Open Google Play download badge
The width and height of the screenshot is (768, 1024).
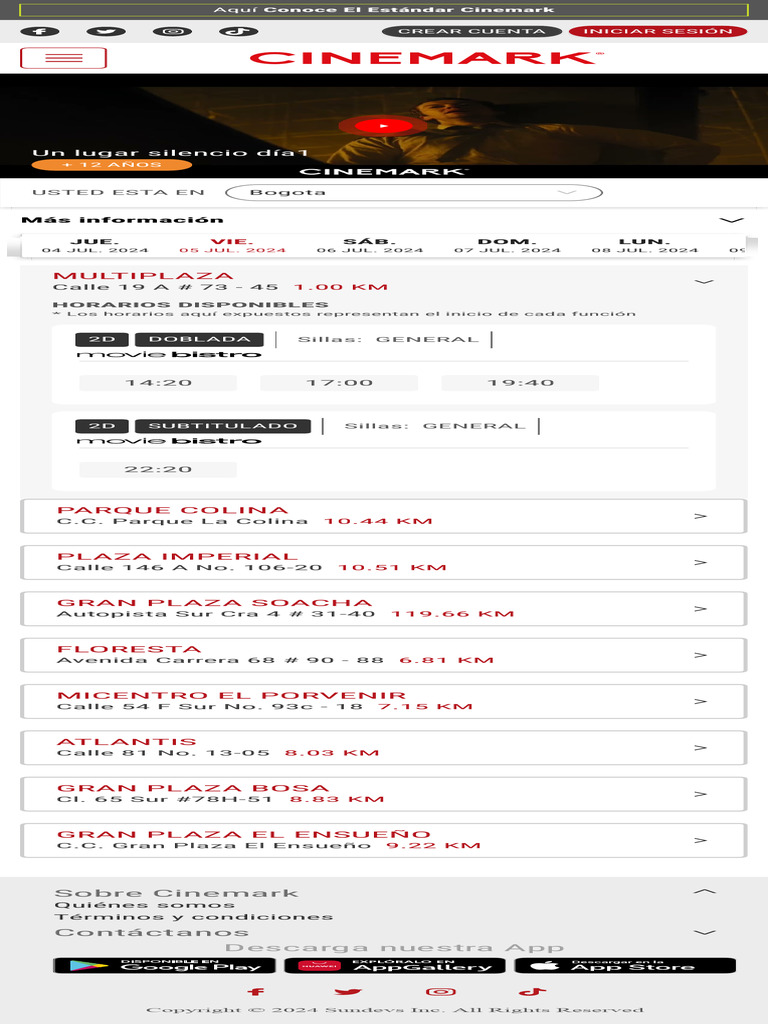(164, 965)
